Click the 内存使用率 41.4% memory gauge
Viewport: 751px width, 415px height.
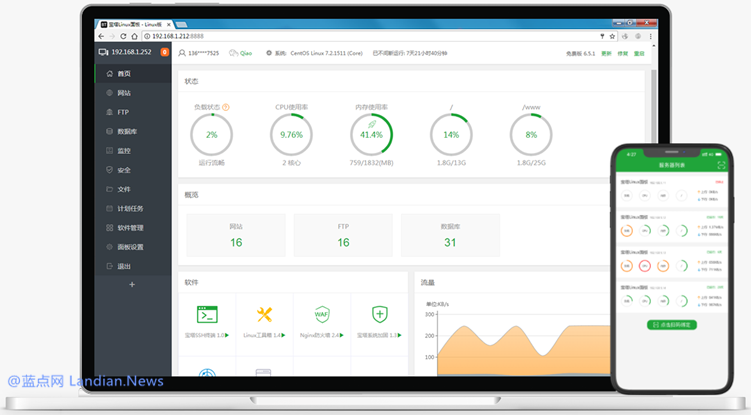tap(371, 134)
